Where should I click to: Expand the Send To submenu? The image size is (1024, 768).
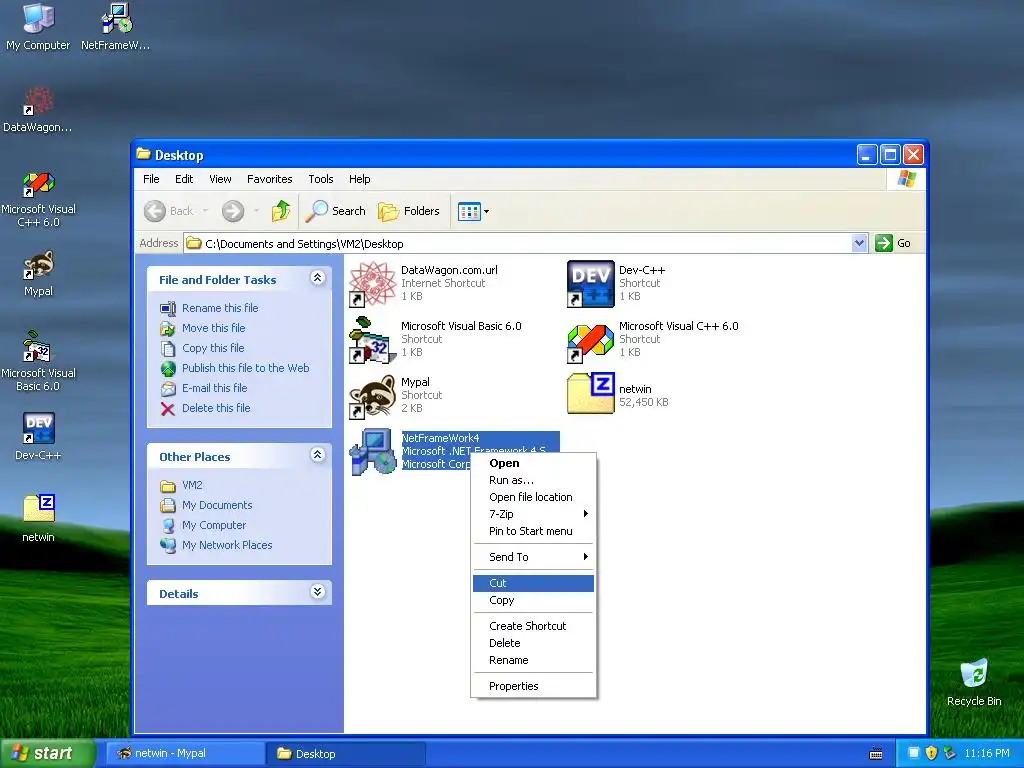coord(533,557)
